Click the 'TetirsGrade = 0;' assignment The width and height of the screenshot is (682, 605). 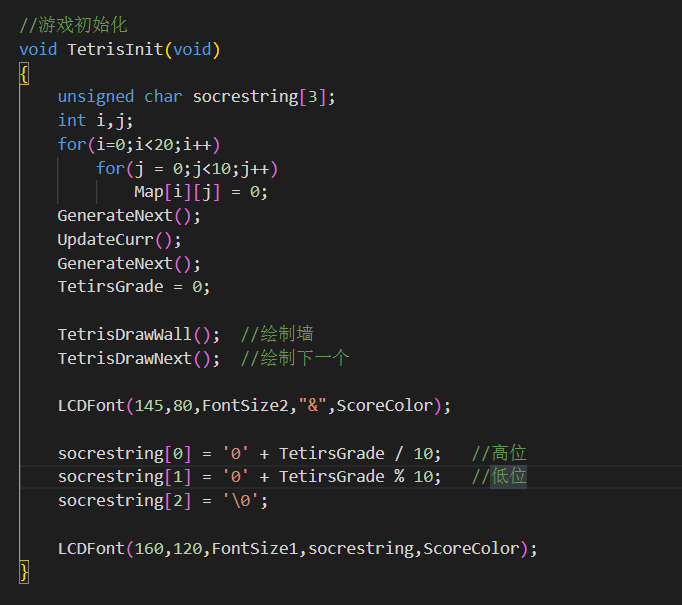(134, 287)
